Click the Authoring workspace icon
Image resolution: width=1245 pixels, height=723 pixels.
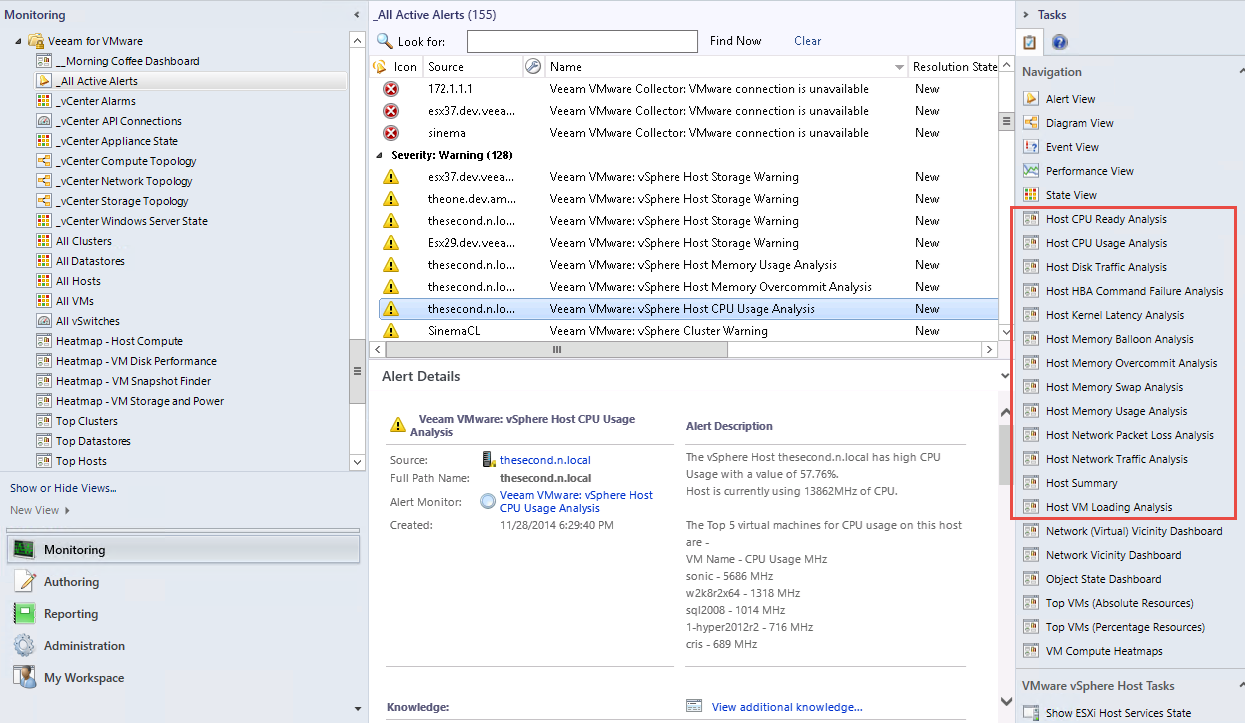(x=25, y=582)
